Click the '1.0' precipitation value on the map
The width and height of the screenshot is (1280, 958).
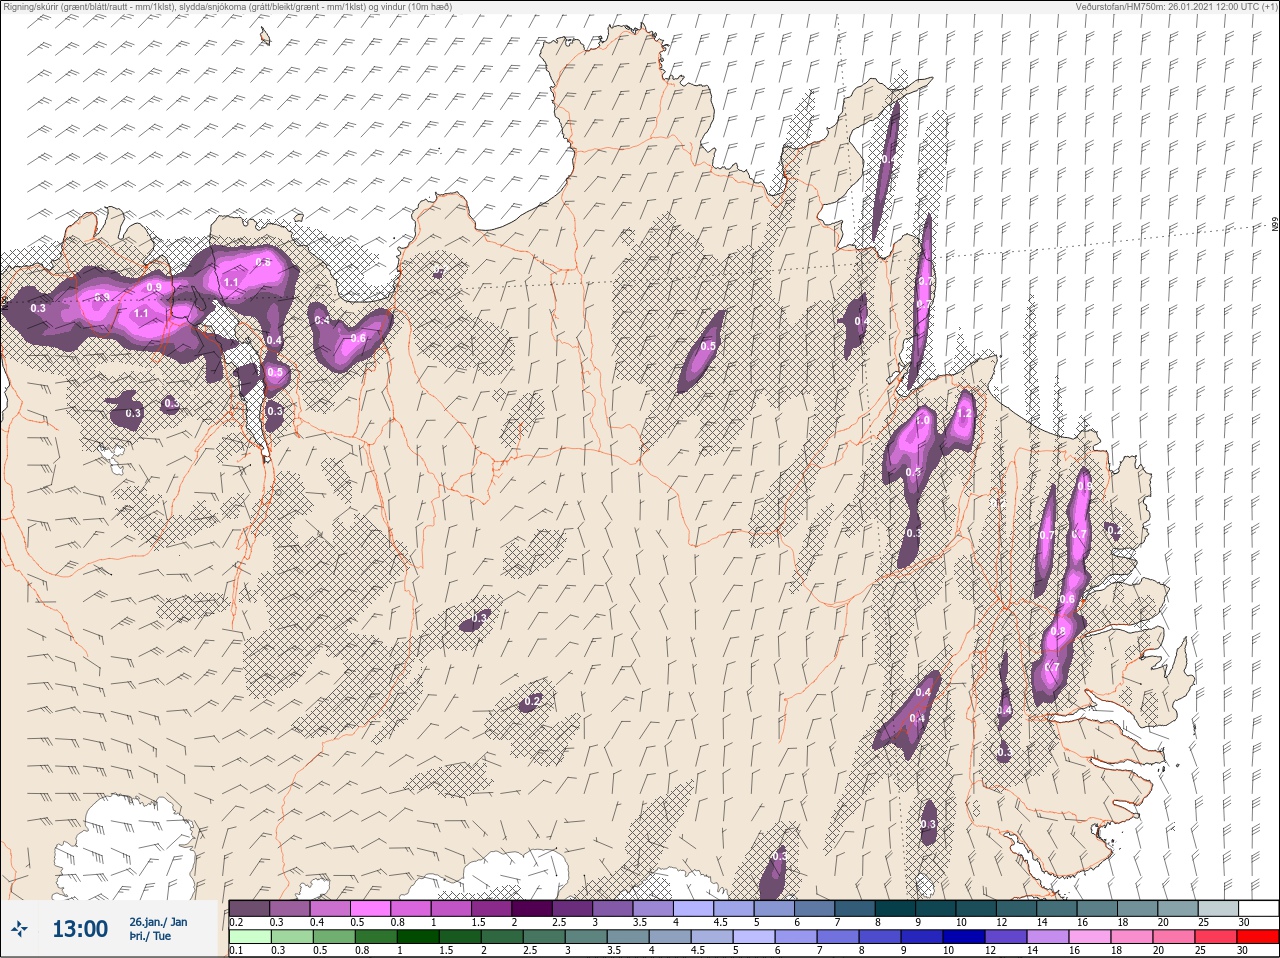[922, 422]
